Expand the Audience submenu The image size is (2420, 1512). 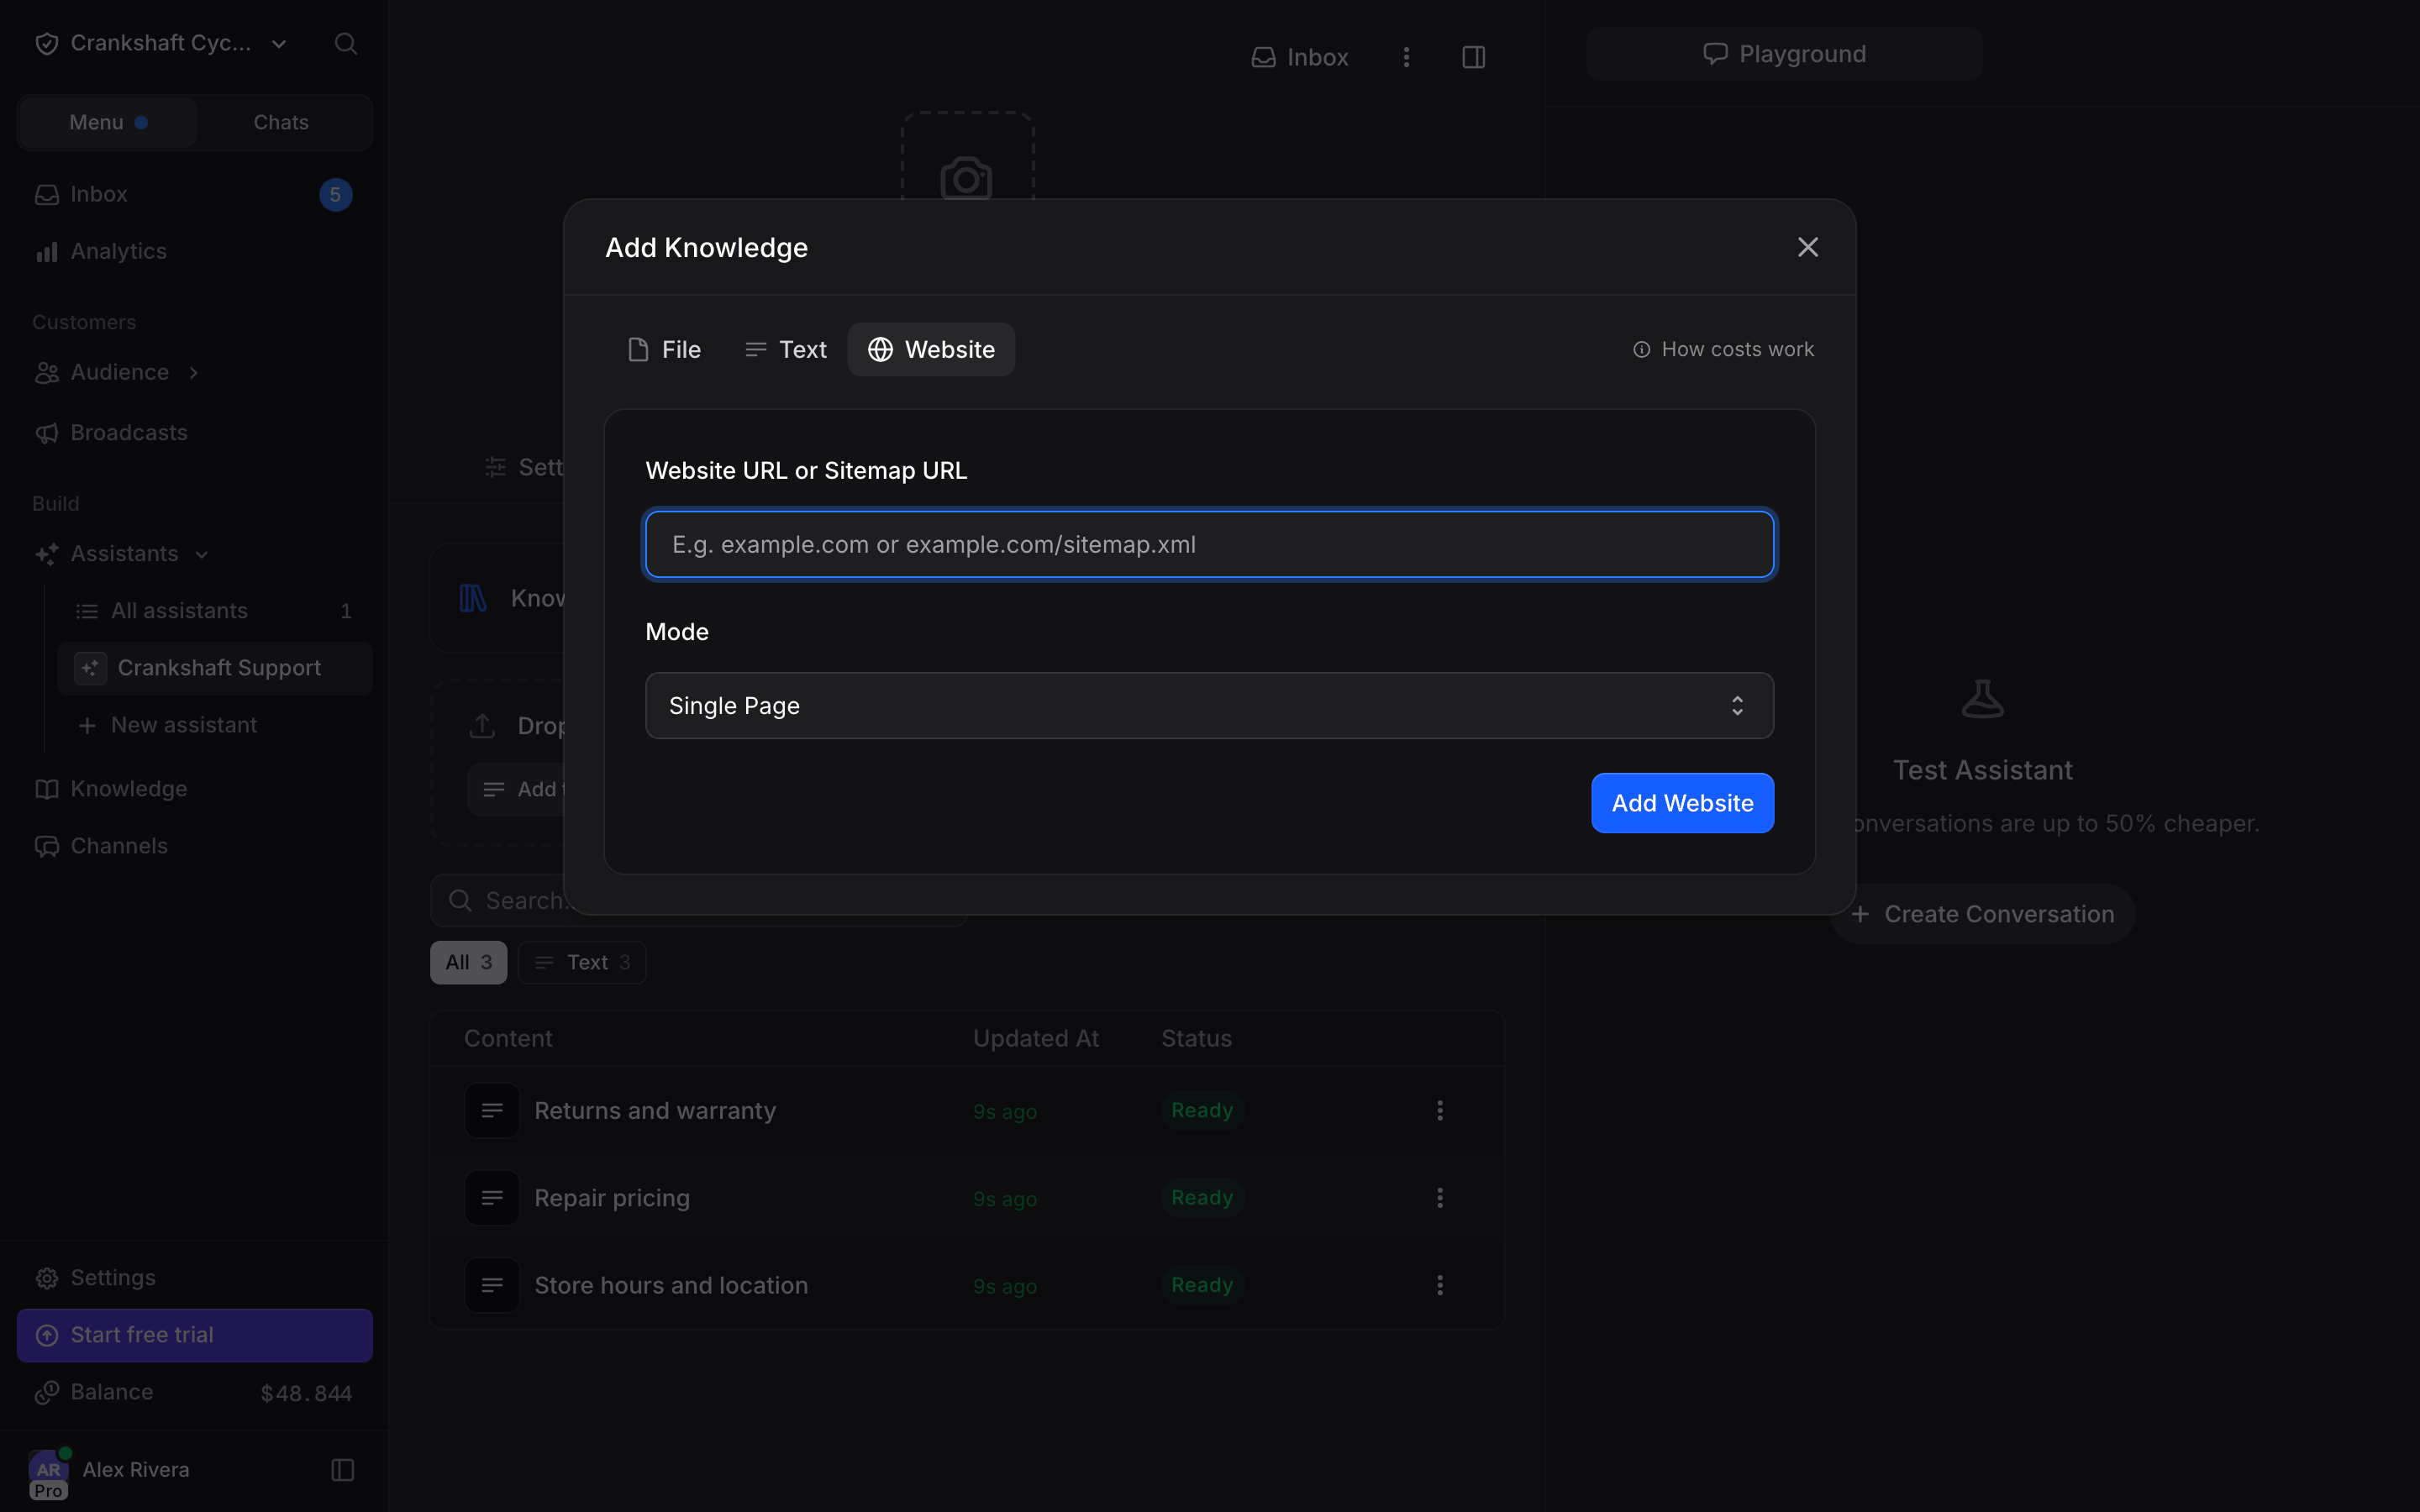click(194, 372)
